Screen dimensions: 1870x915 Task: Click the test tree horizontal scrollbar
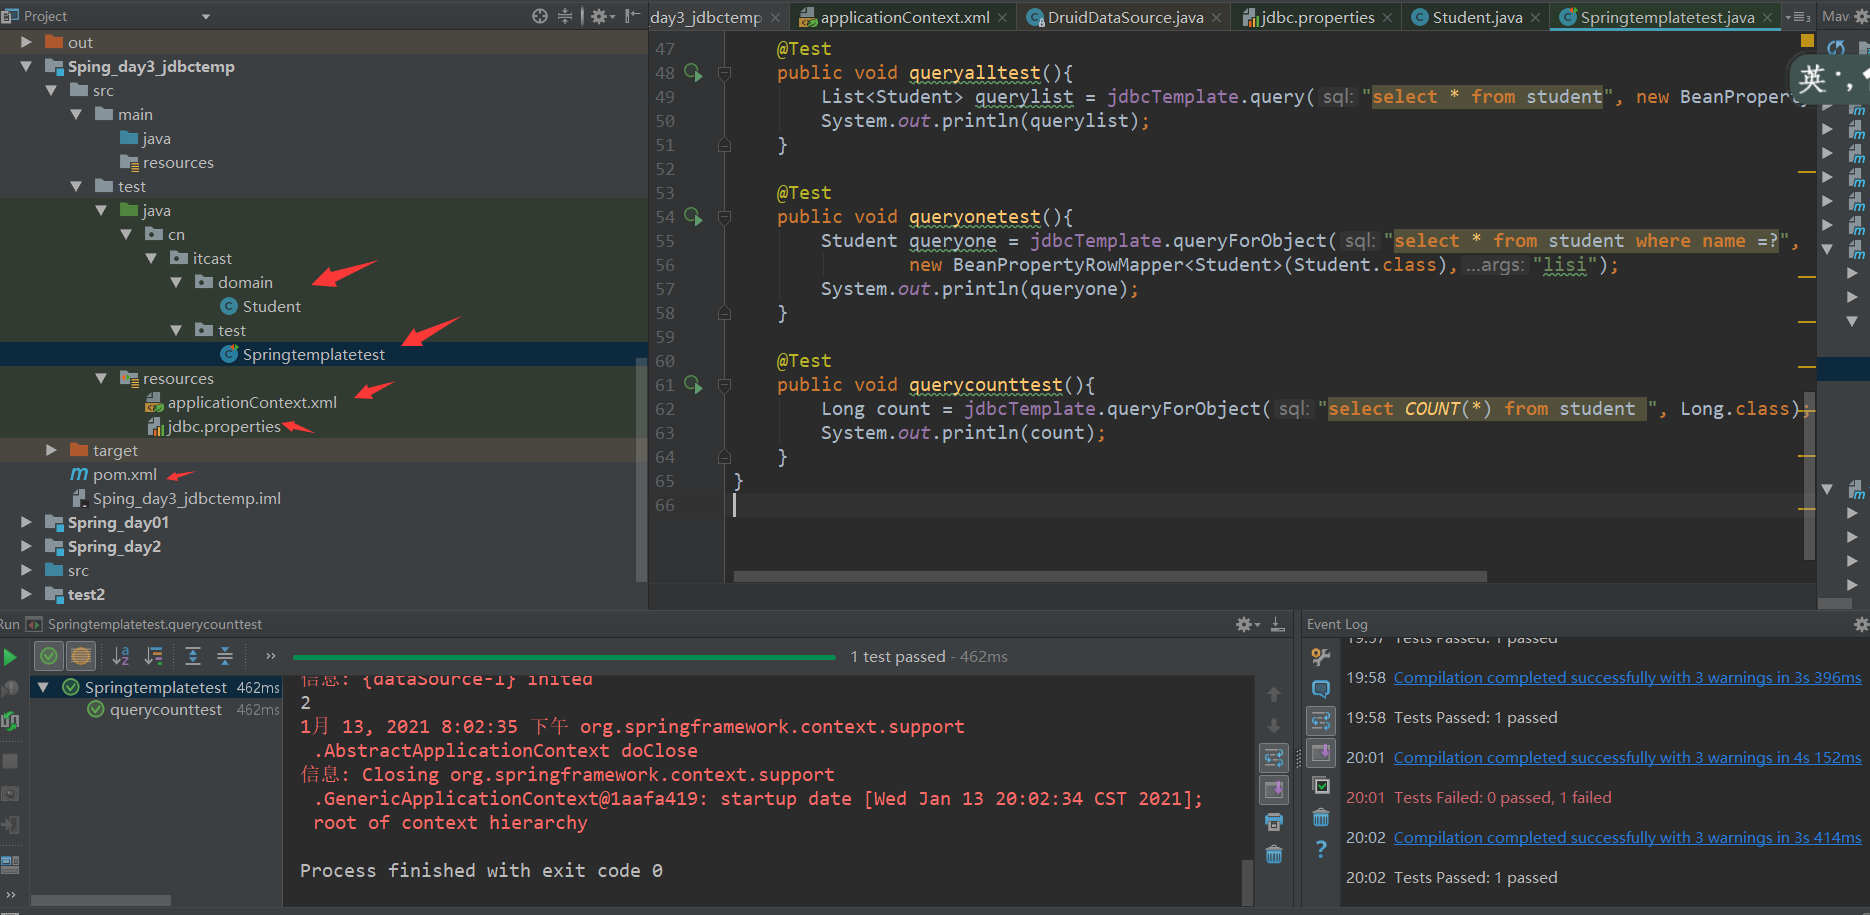pos(100,900)
